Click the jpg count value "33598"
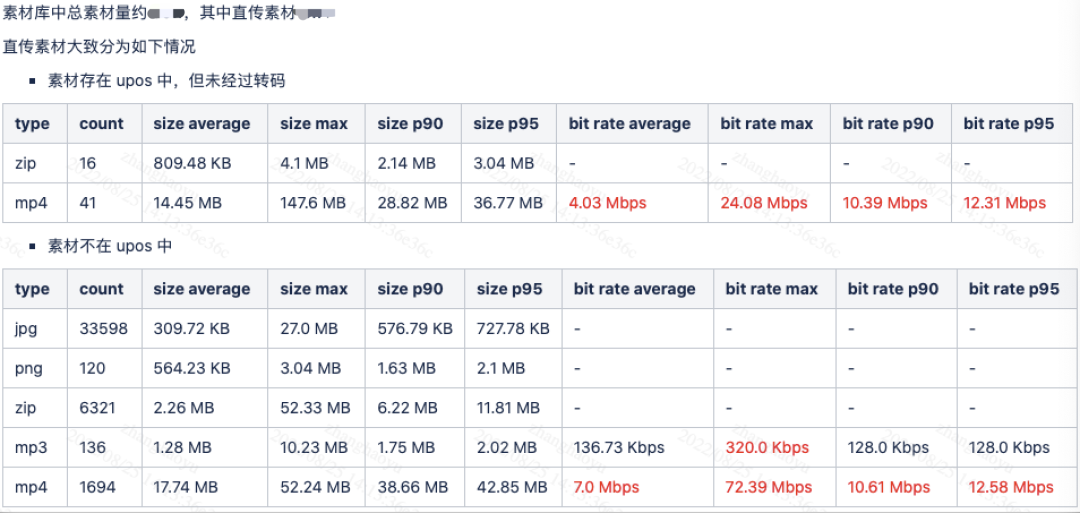Image resolution: width=1080 pixels, height=513 pixels. [104, 328]
